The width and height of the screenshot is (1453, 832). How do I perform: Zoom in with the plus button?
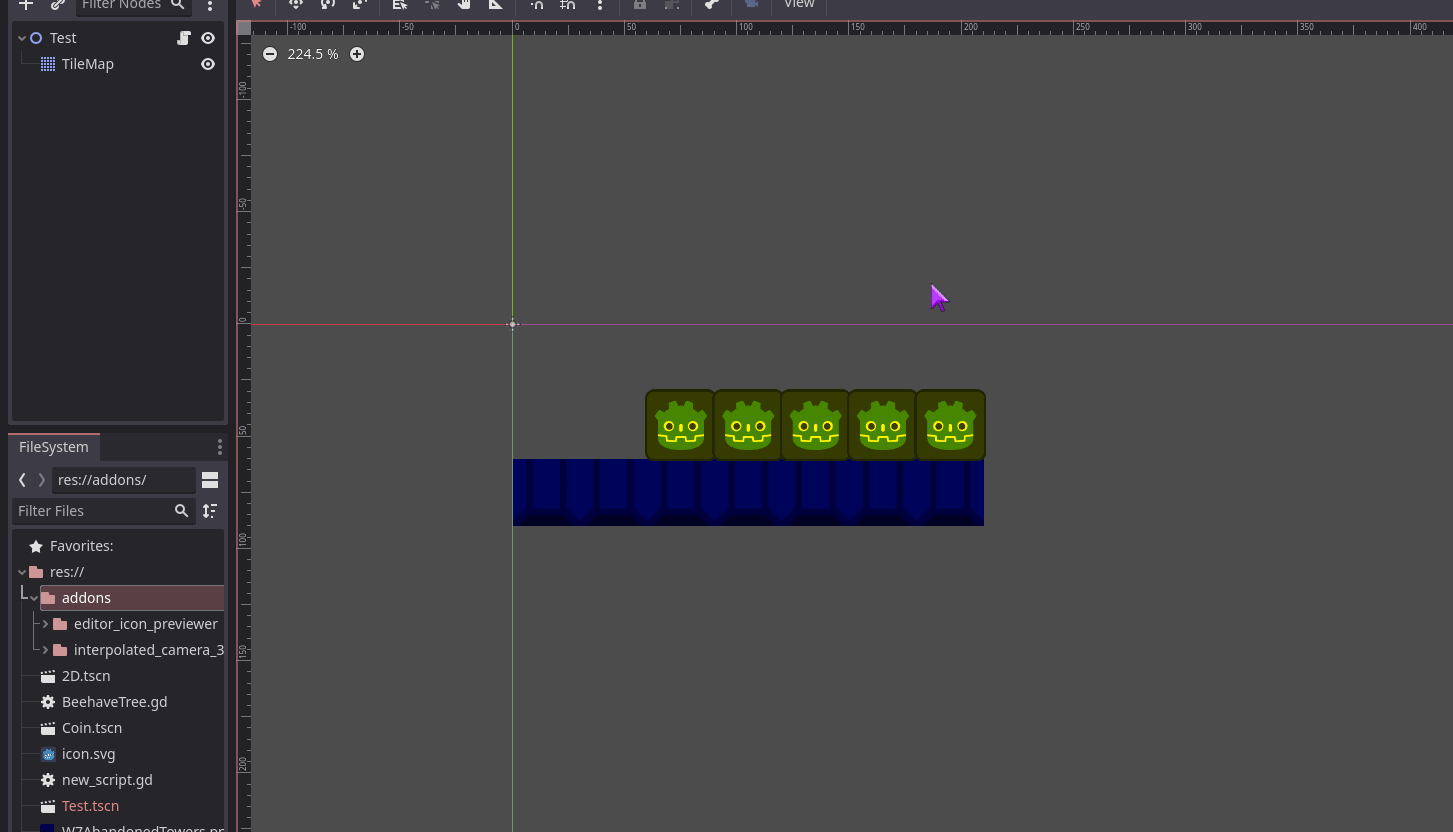pyautogui.click(x=357, y=54)
